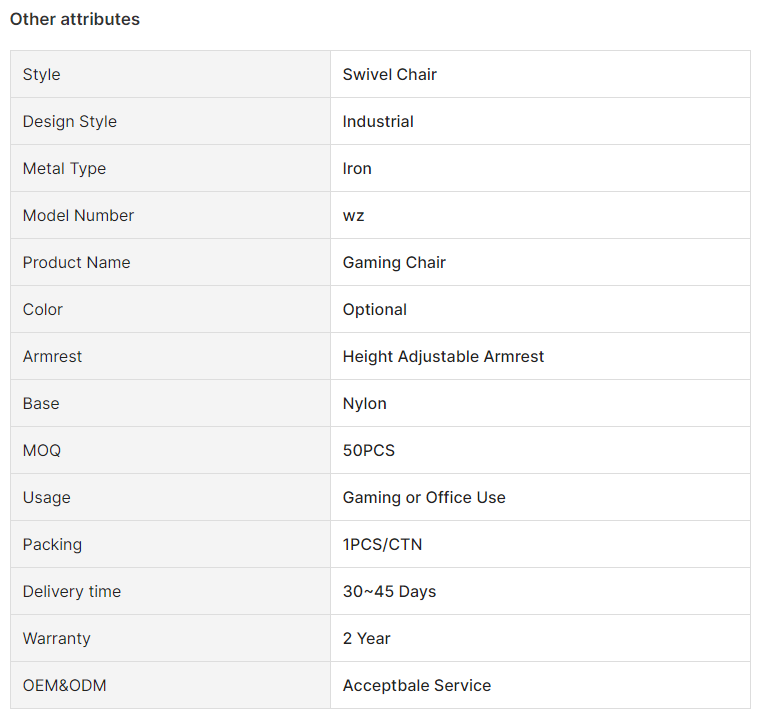Select the 'Nylon' base value
Image resolution: width=761 pixels, height=717 pixels.
coord(364,404)
